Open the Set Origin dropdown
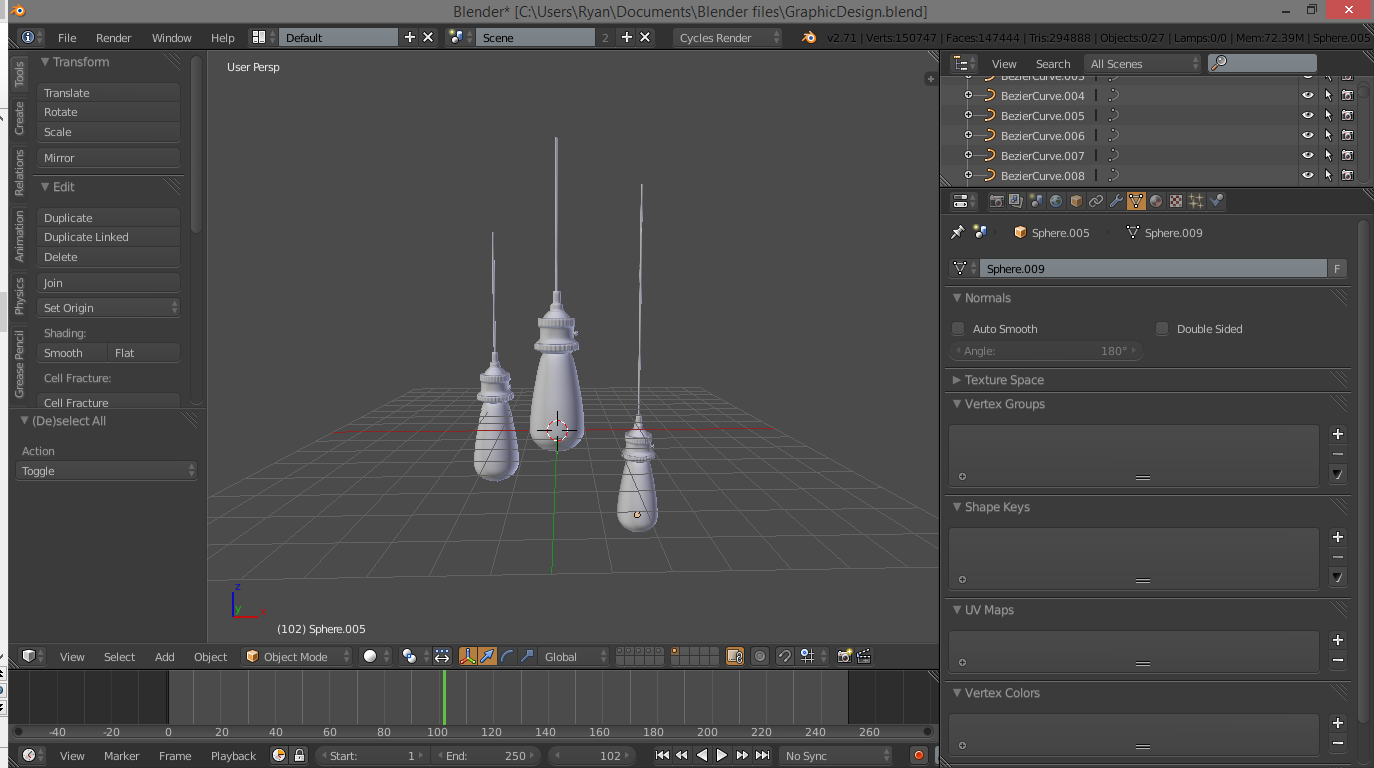This screenshot has width=1374, height=768. [x=109, y=308]
